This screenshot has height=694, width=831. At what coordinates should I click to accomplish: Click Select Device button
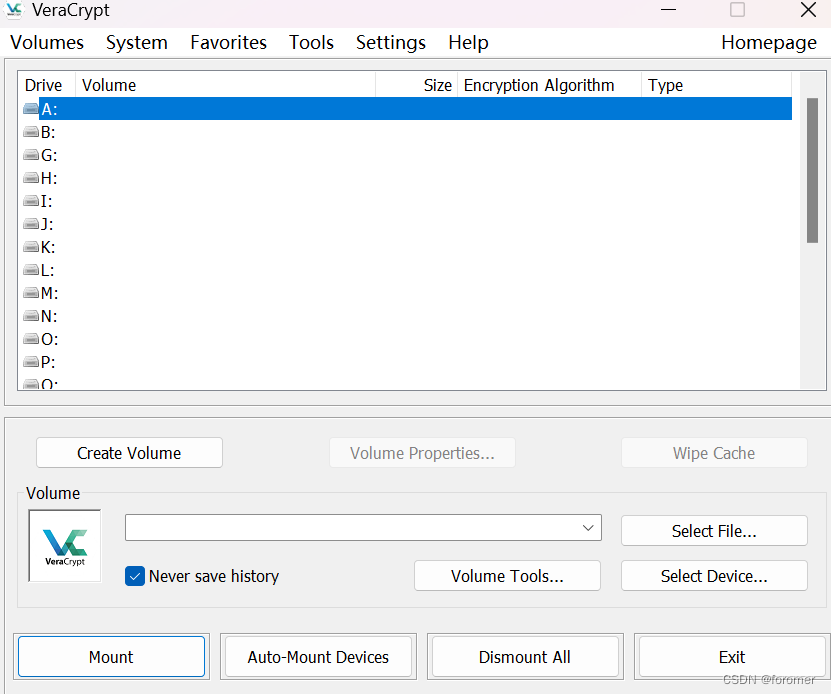[714, 576]
